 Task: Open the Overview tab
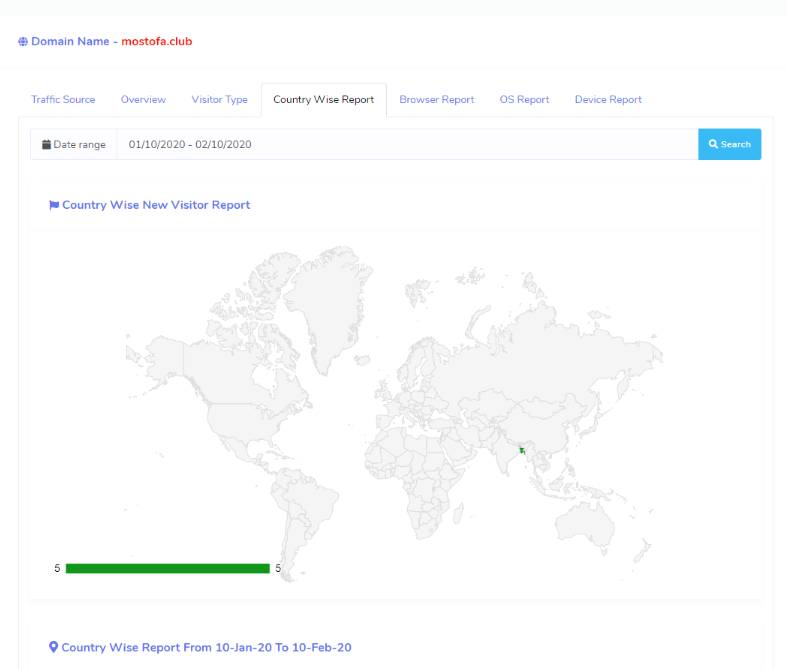[x=143, y=100]
